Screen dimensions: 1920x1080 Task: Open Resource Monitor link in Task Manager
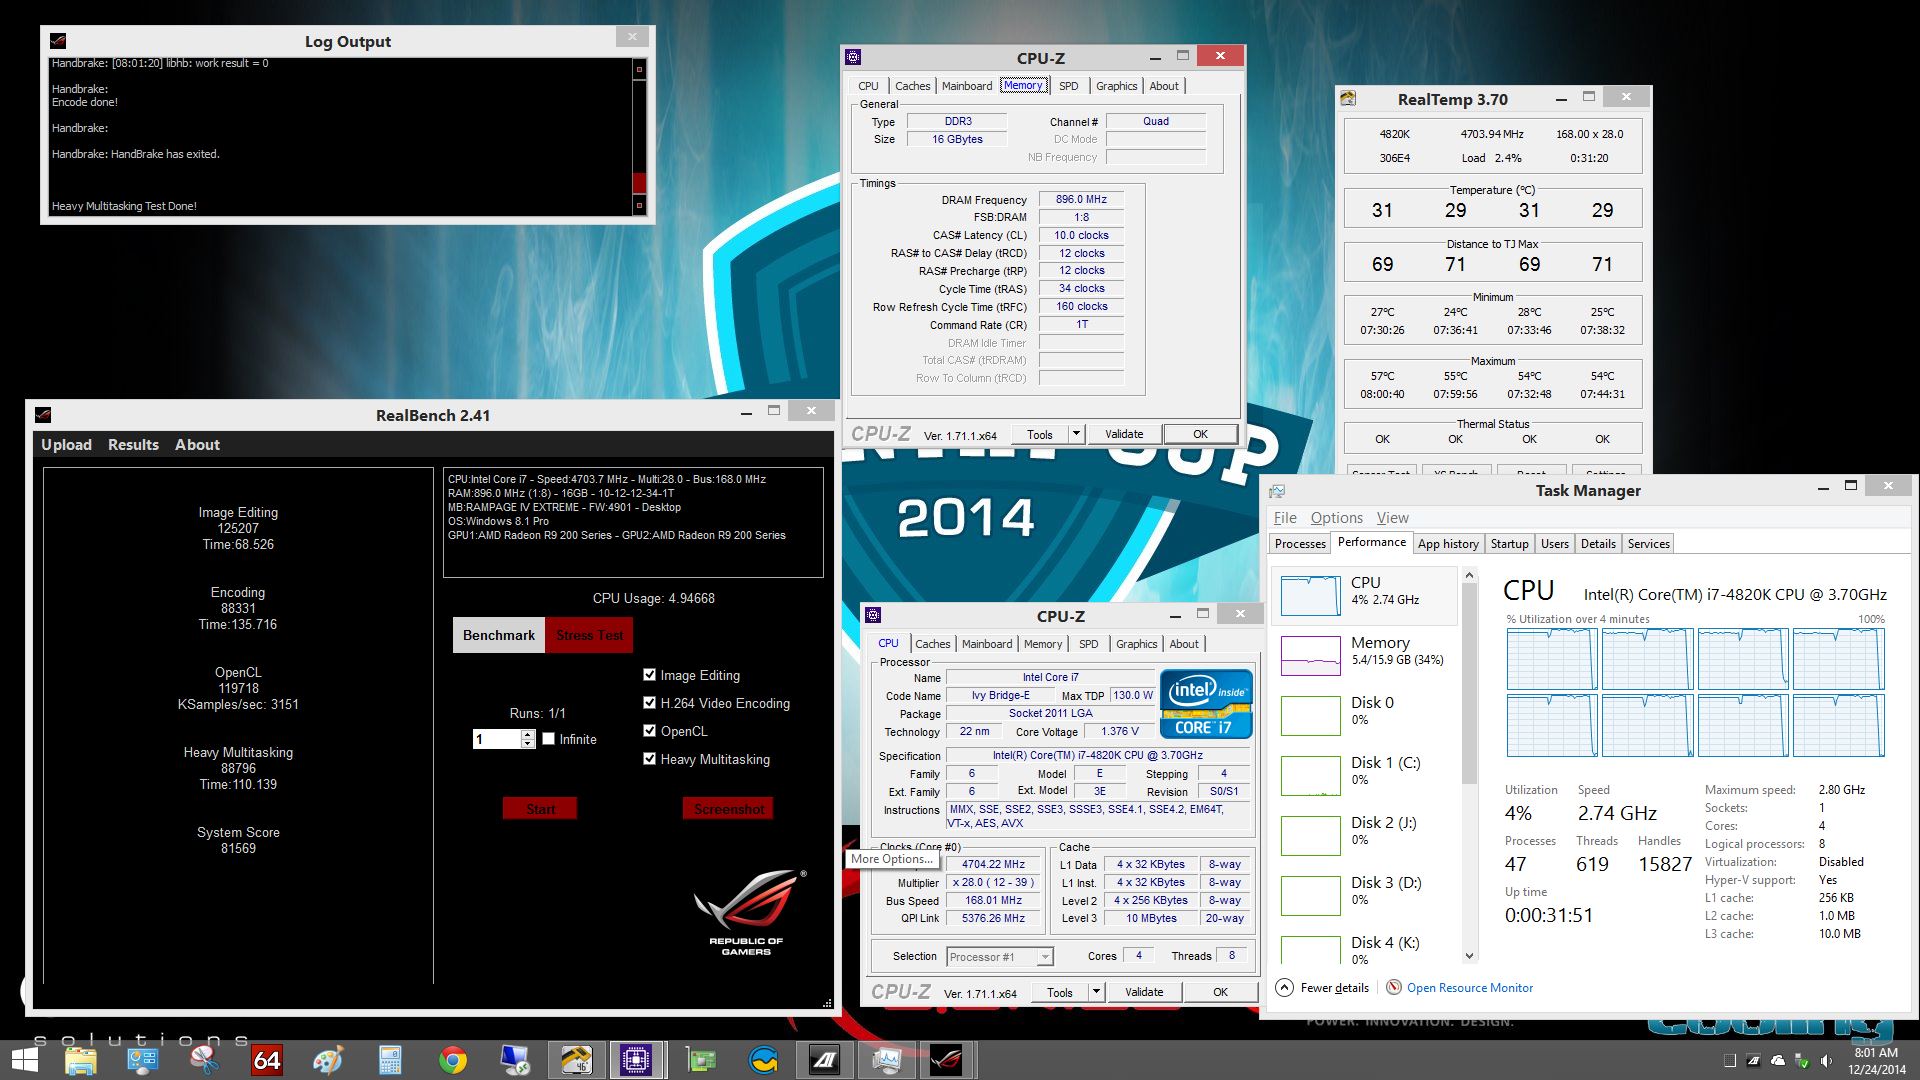coord(1469,988)
